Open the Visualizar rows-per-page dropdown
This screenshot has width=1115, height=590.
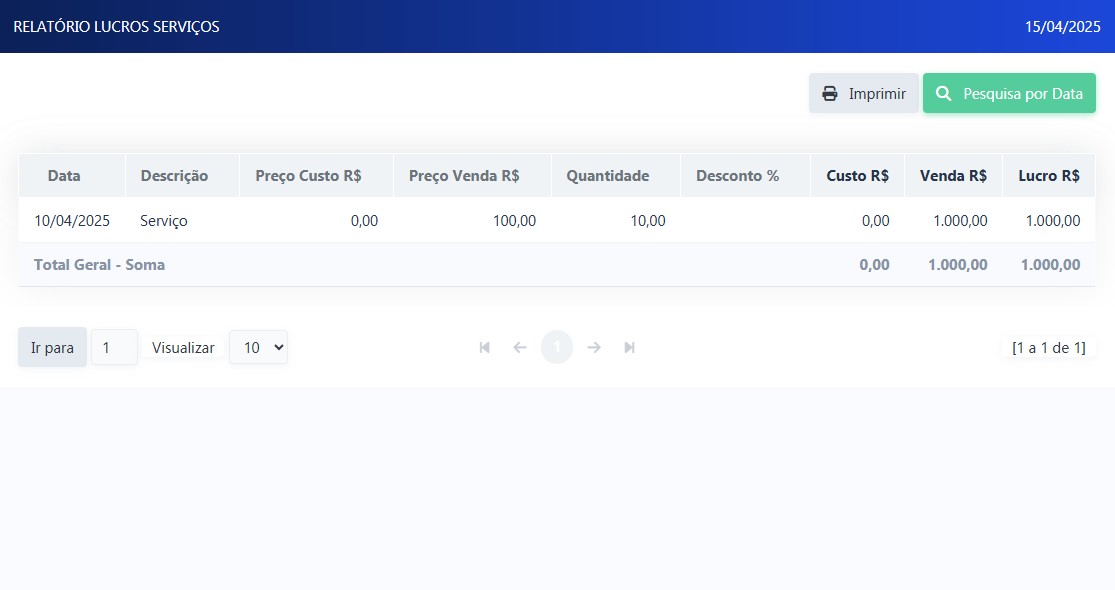pos(258,348)
